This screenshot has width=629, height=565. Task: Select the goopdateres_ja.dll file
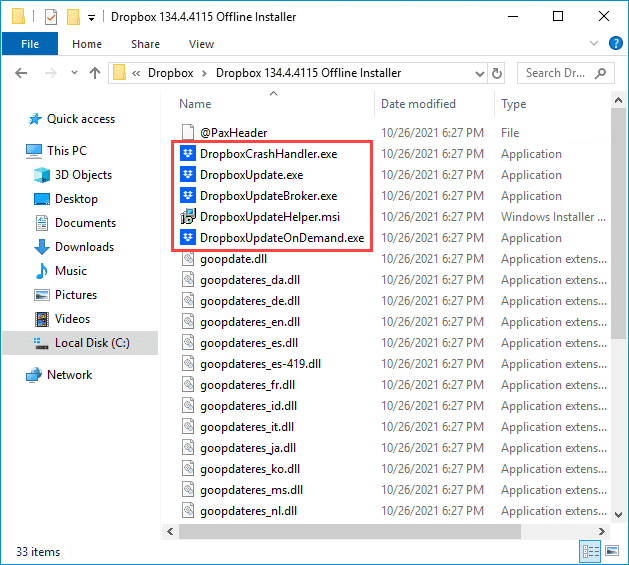click(x=248, y=448)
